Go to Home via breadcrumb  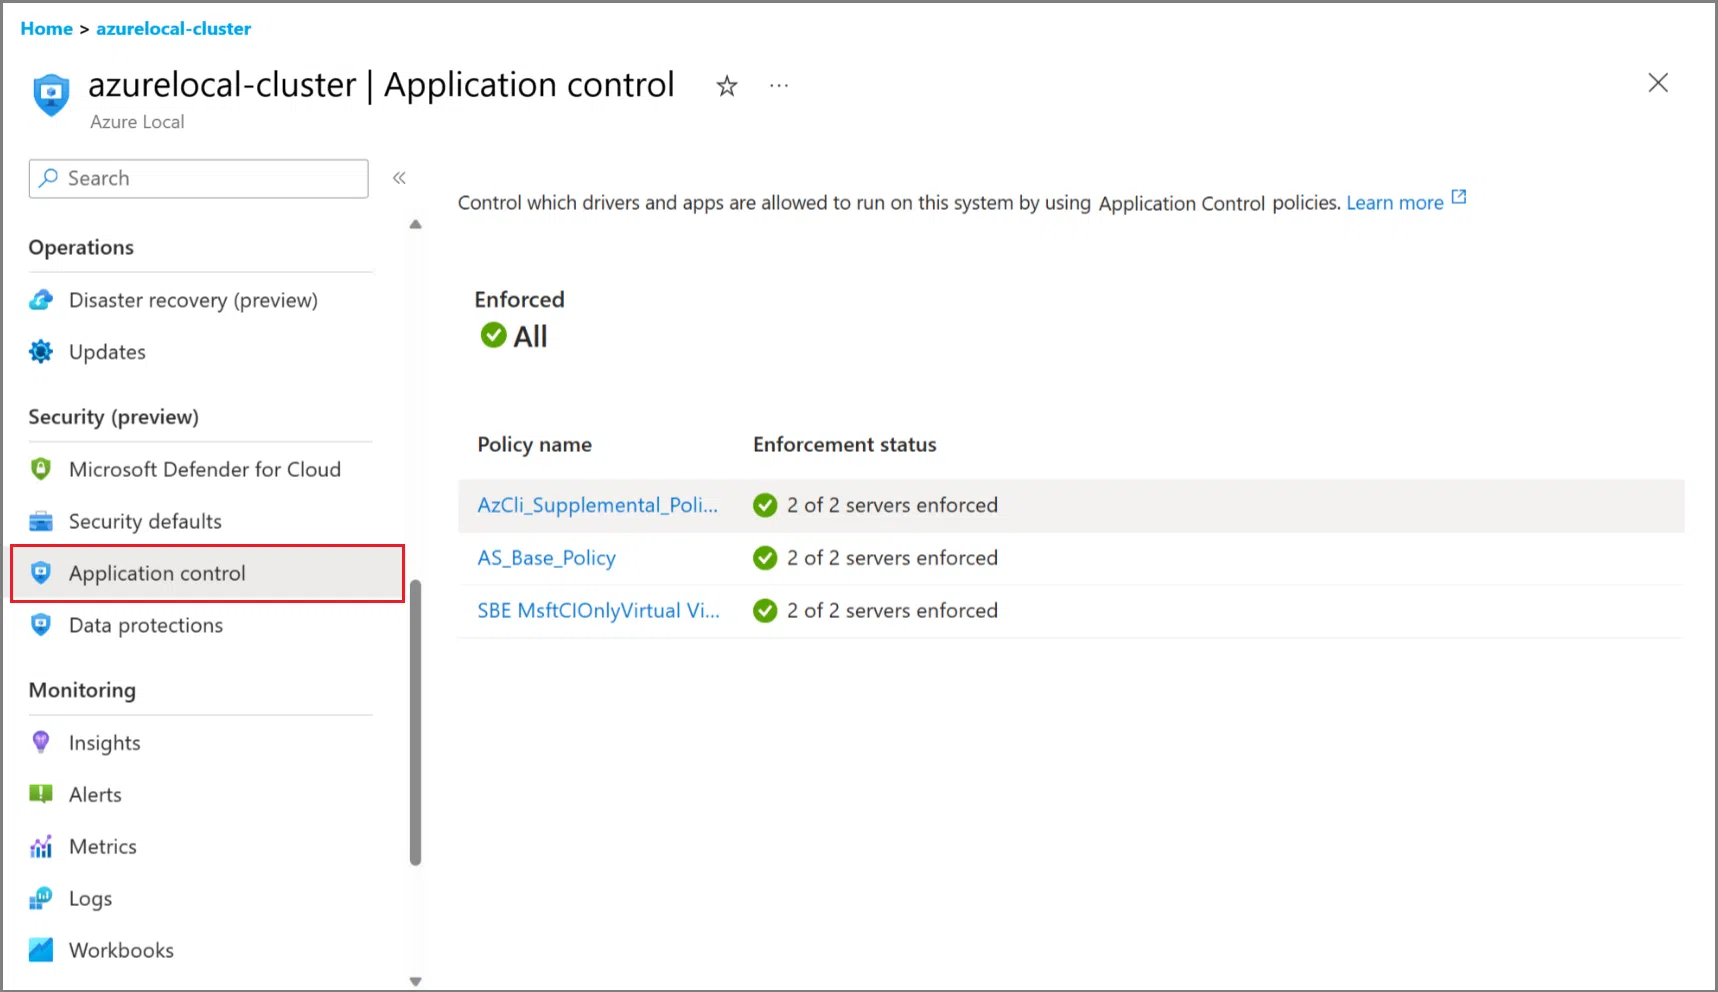(46, 29)
